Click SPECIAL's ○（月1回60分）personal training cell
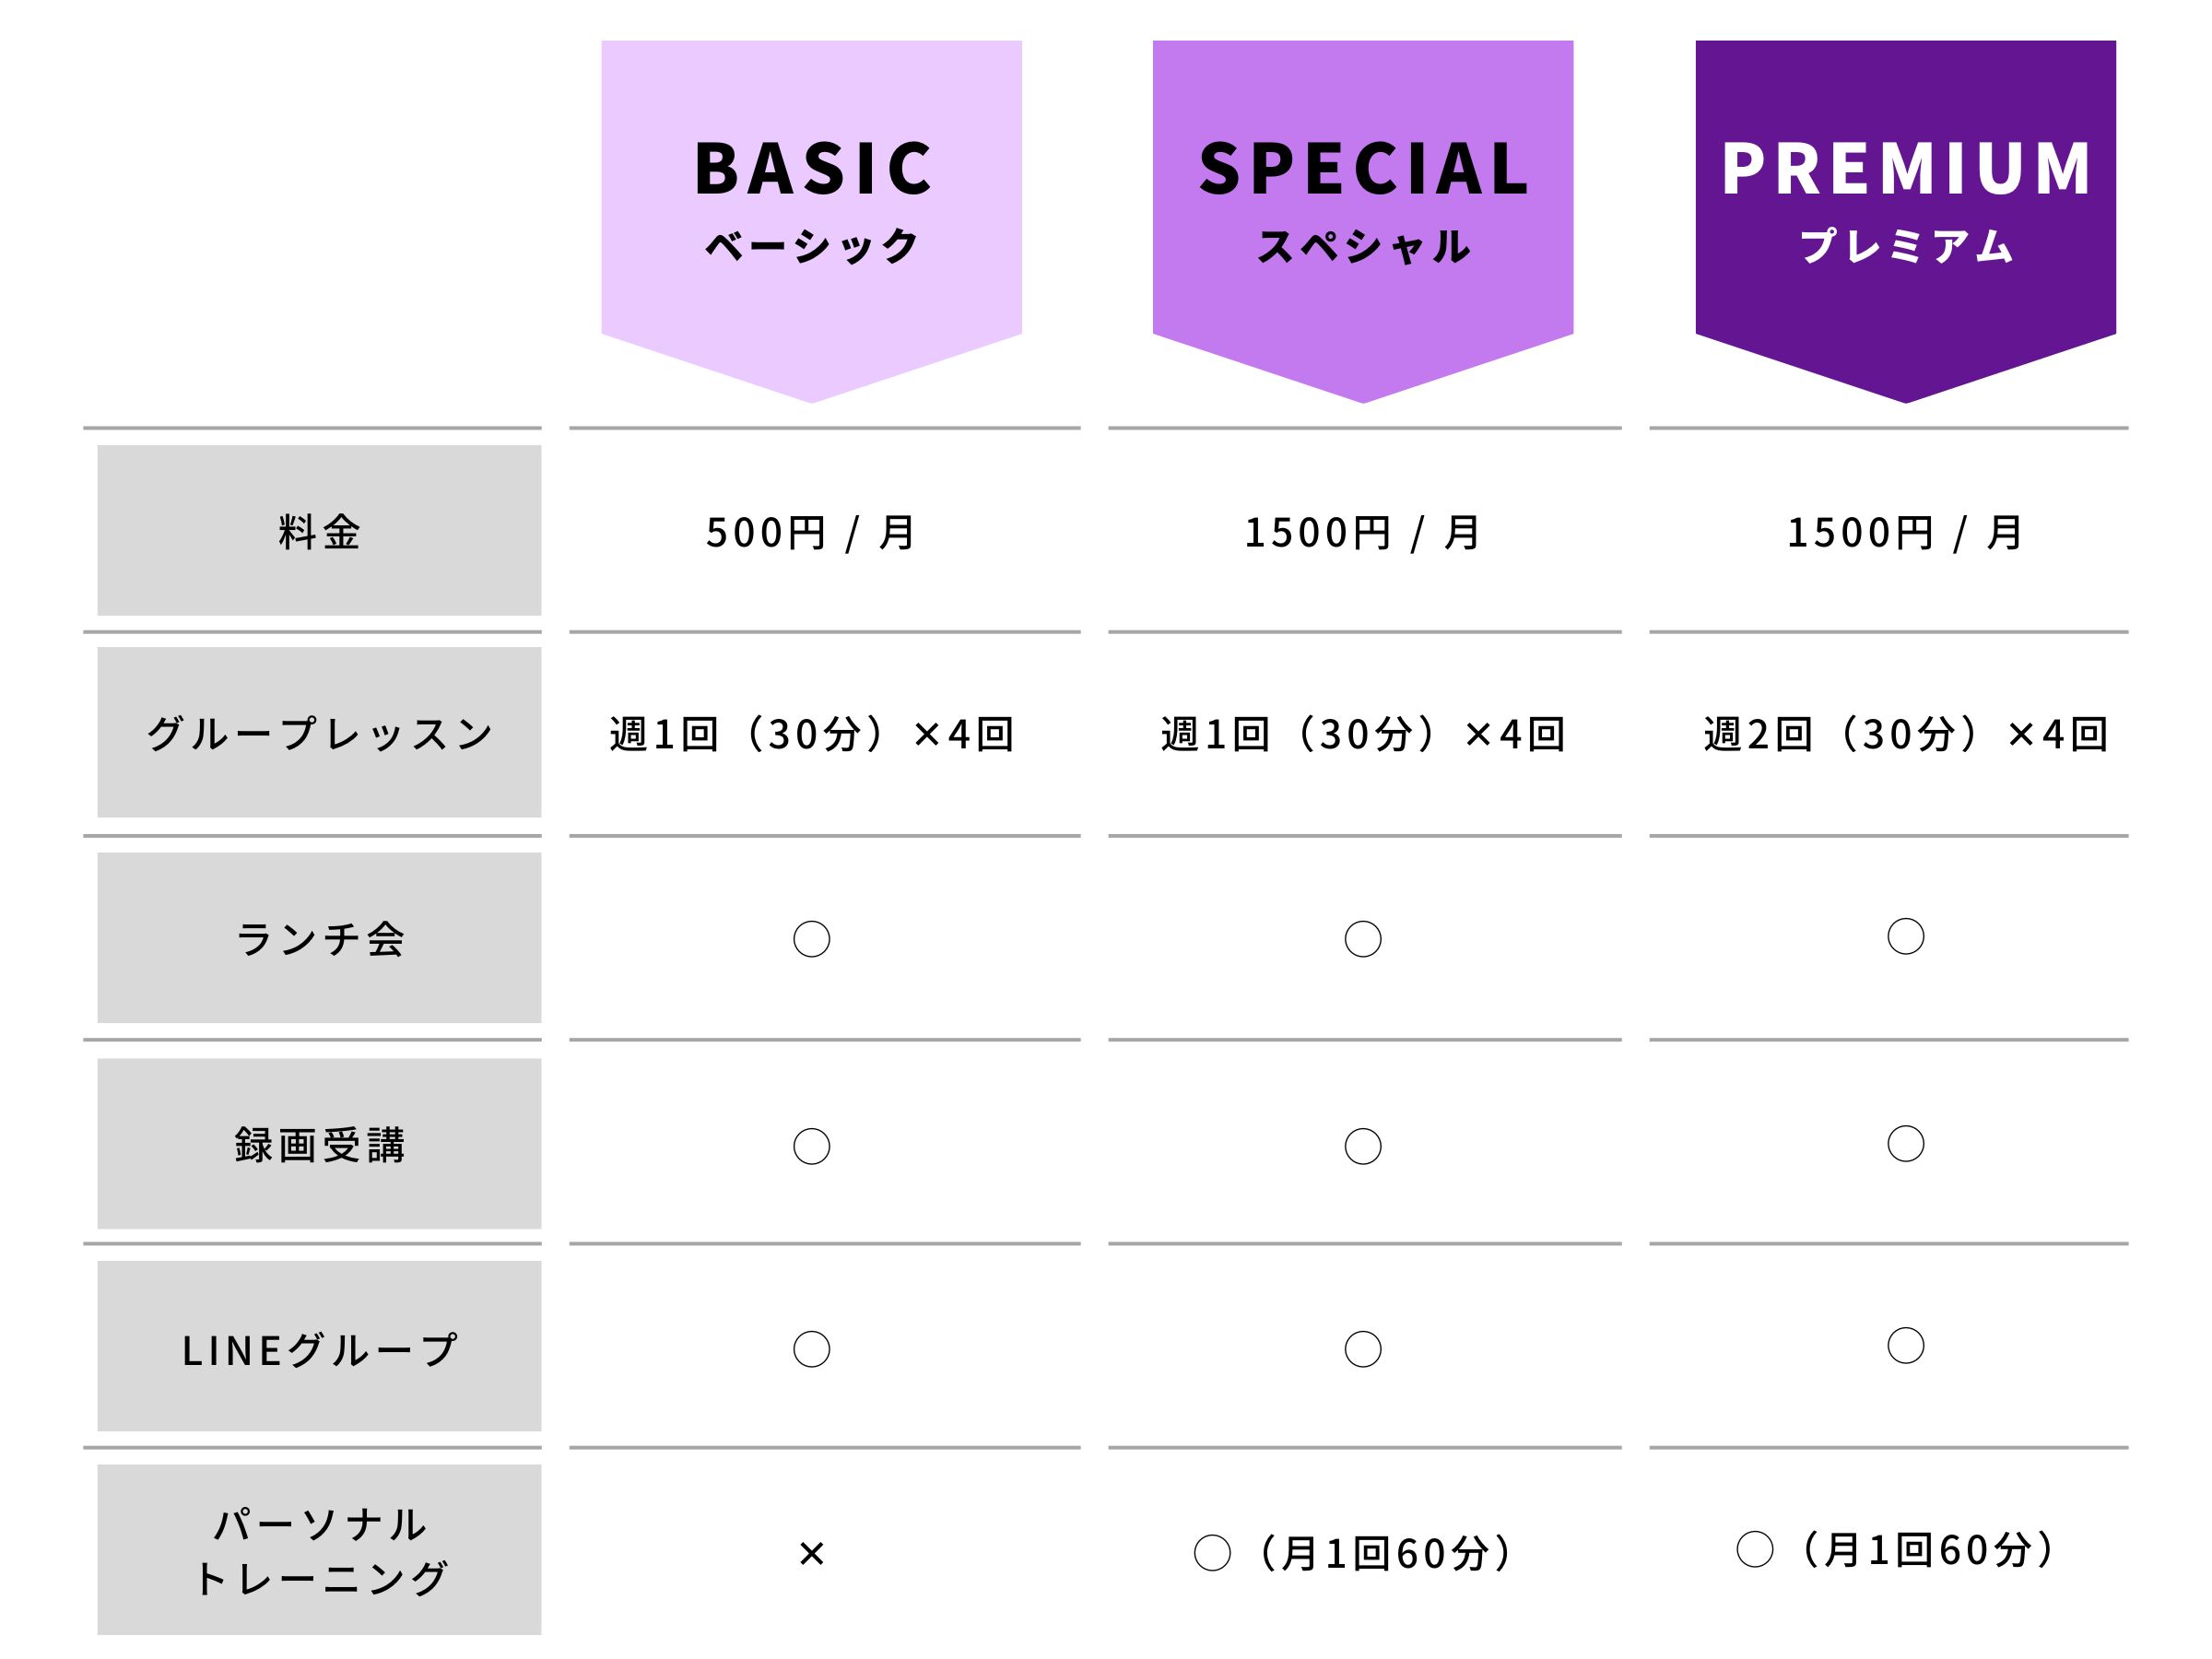This screenshot has height=1659, width=2212. click(1355, 1553)
